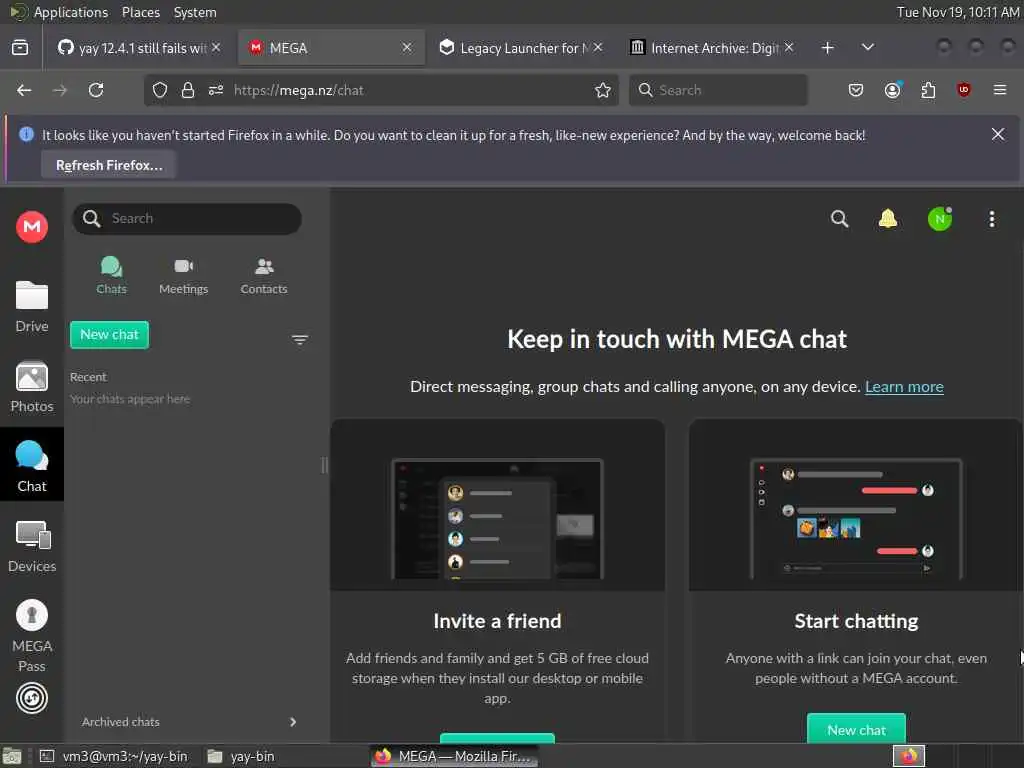Open the green N account avatar

click(940, 219)
